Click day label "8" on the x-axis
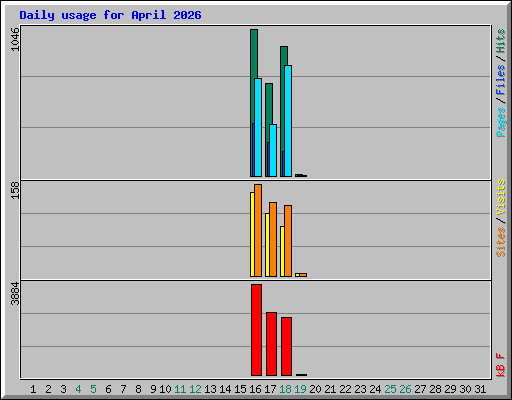 pos(138,389)
